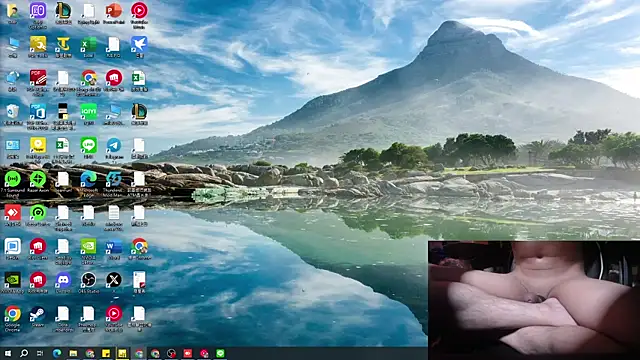This screenshot has height=360, width=640.
Task: Launch the X app desktop shortcut
Action: pyautogui.click(x=114, y=283)
